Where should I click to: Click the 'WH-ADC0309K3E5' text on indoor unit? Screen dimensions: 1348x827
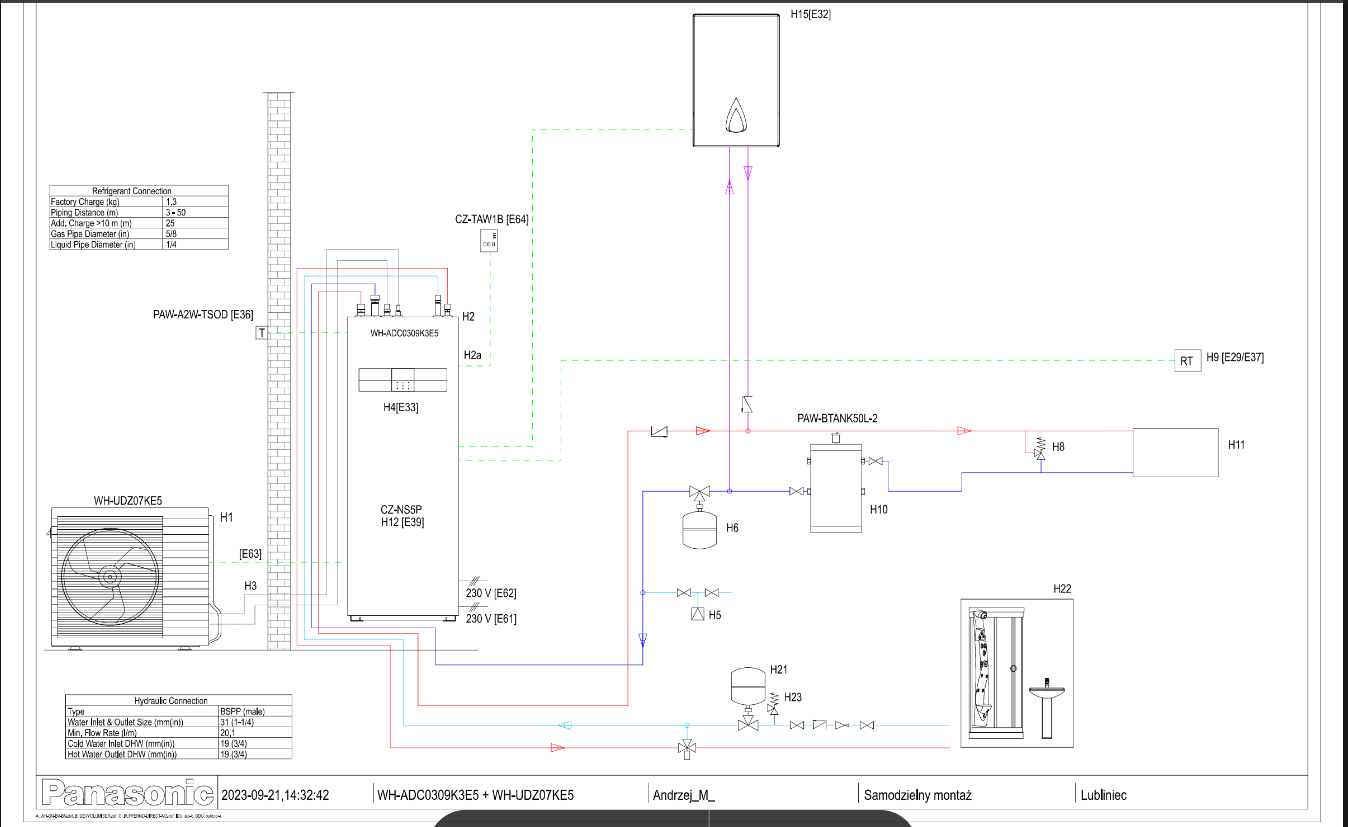point(404,333)
